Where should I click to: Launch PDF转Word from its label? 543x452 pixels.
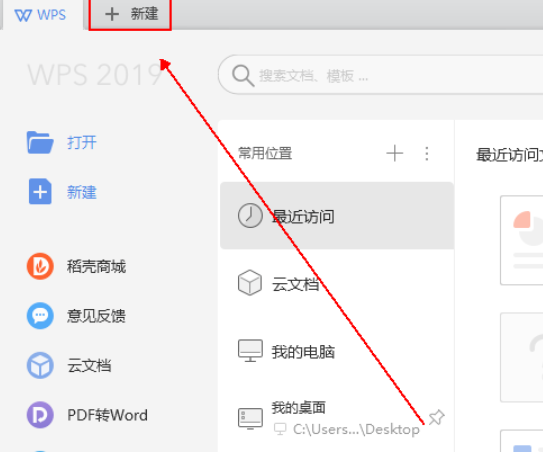(107, 415)
